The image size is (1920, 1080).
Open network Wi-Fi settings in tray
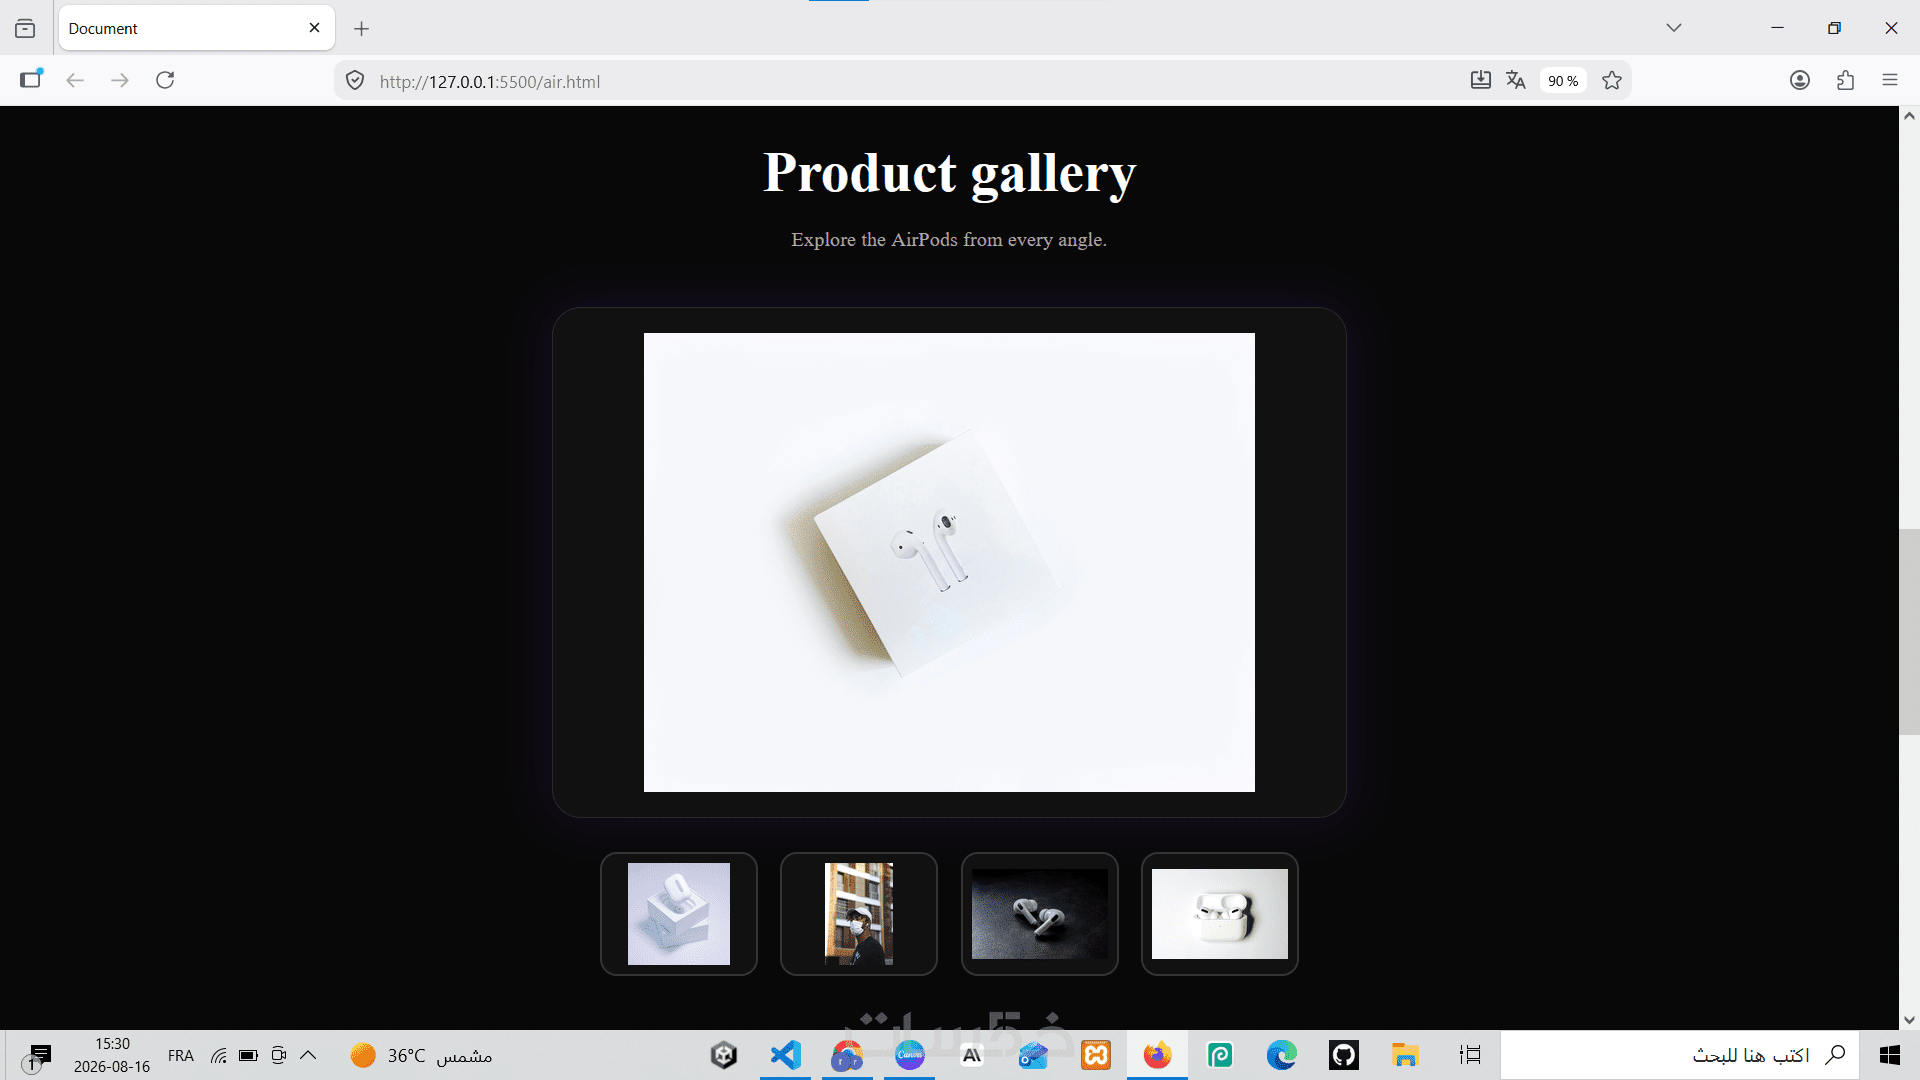click(219, 1055)
